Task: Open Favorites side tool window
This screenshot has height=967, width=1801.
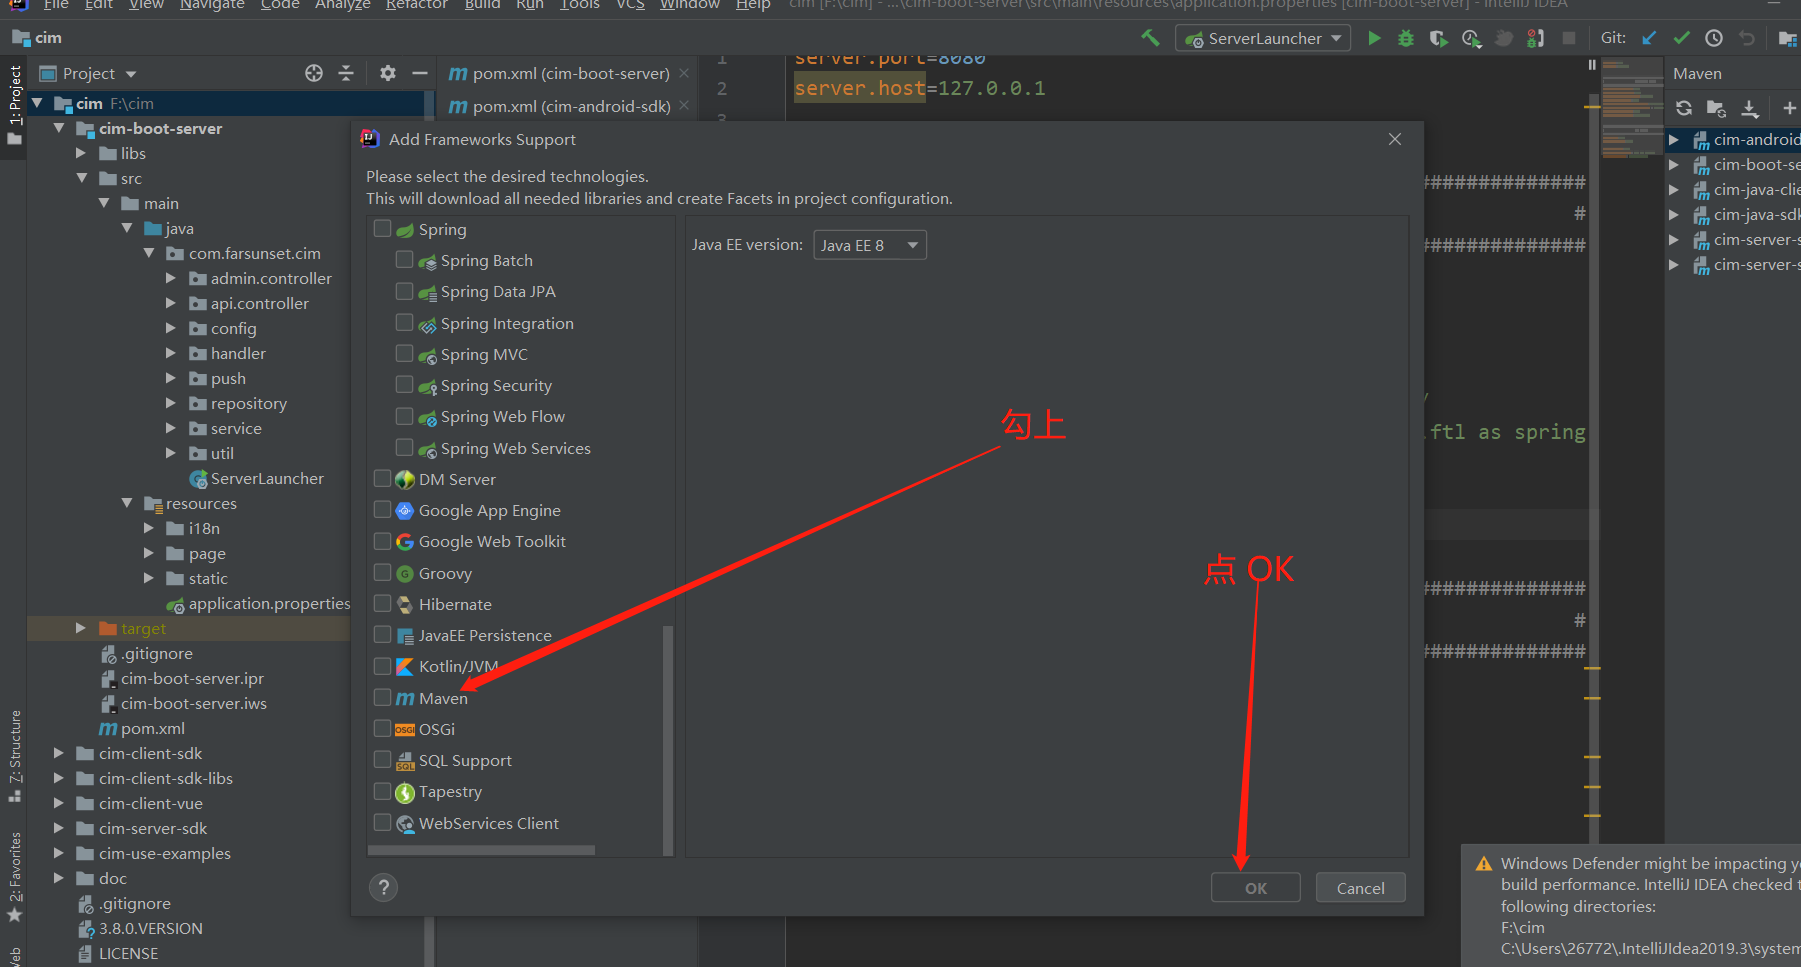Action: coord(14,878)
